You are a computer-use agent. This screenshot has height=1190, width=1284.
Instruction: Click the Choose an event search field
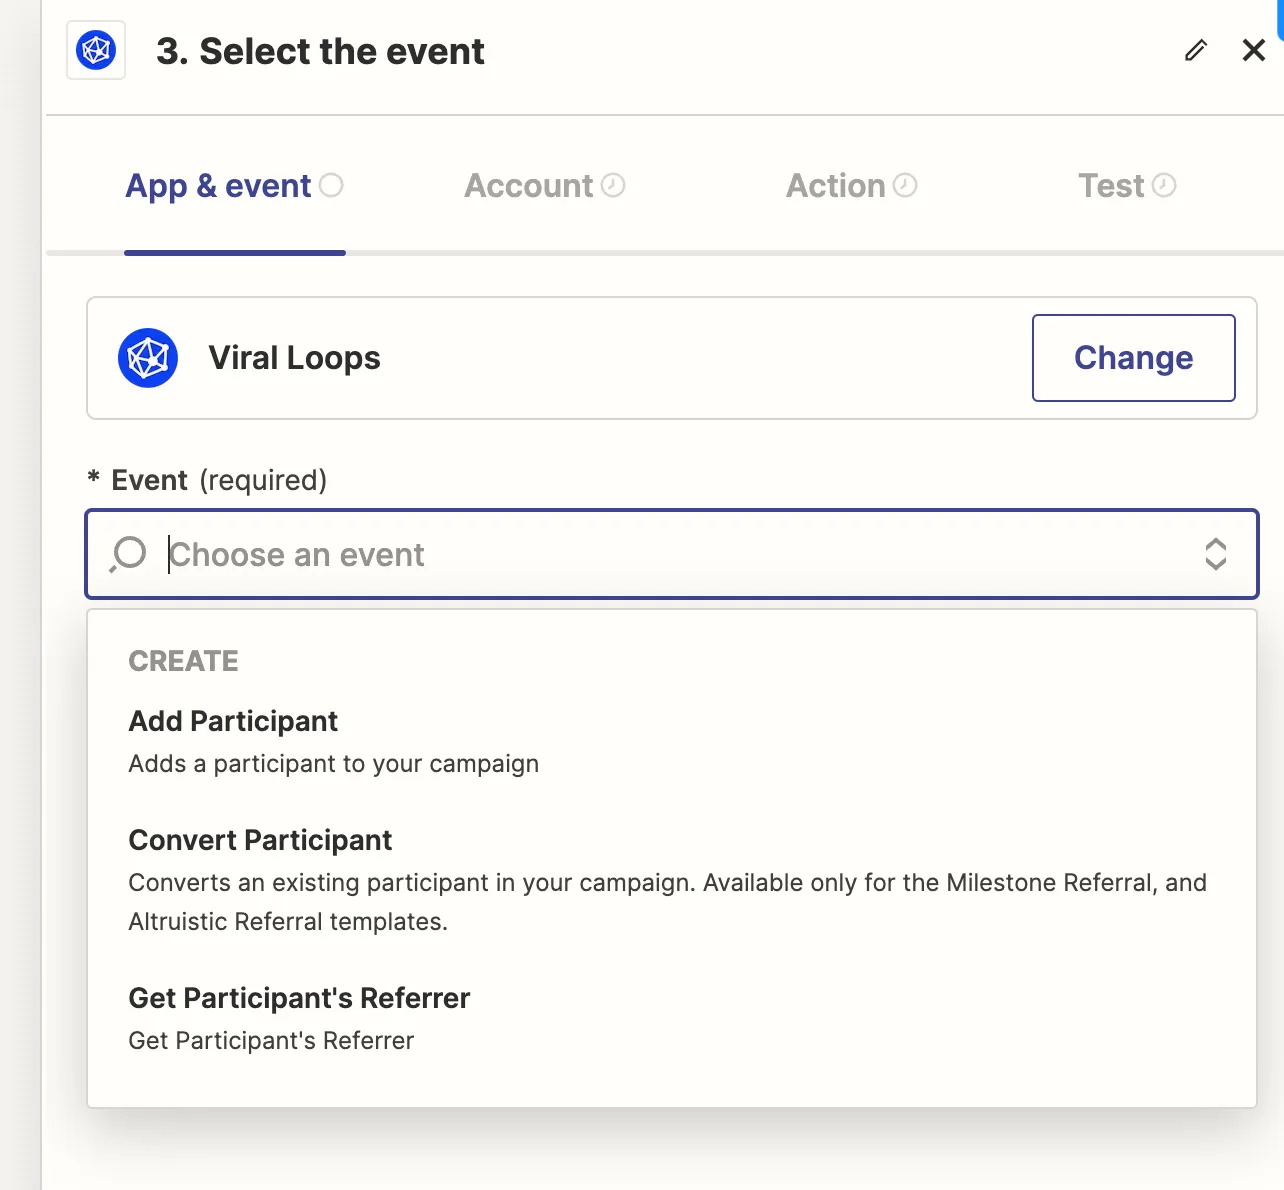pos(672,554)
